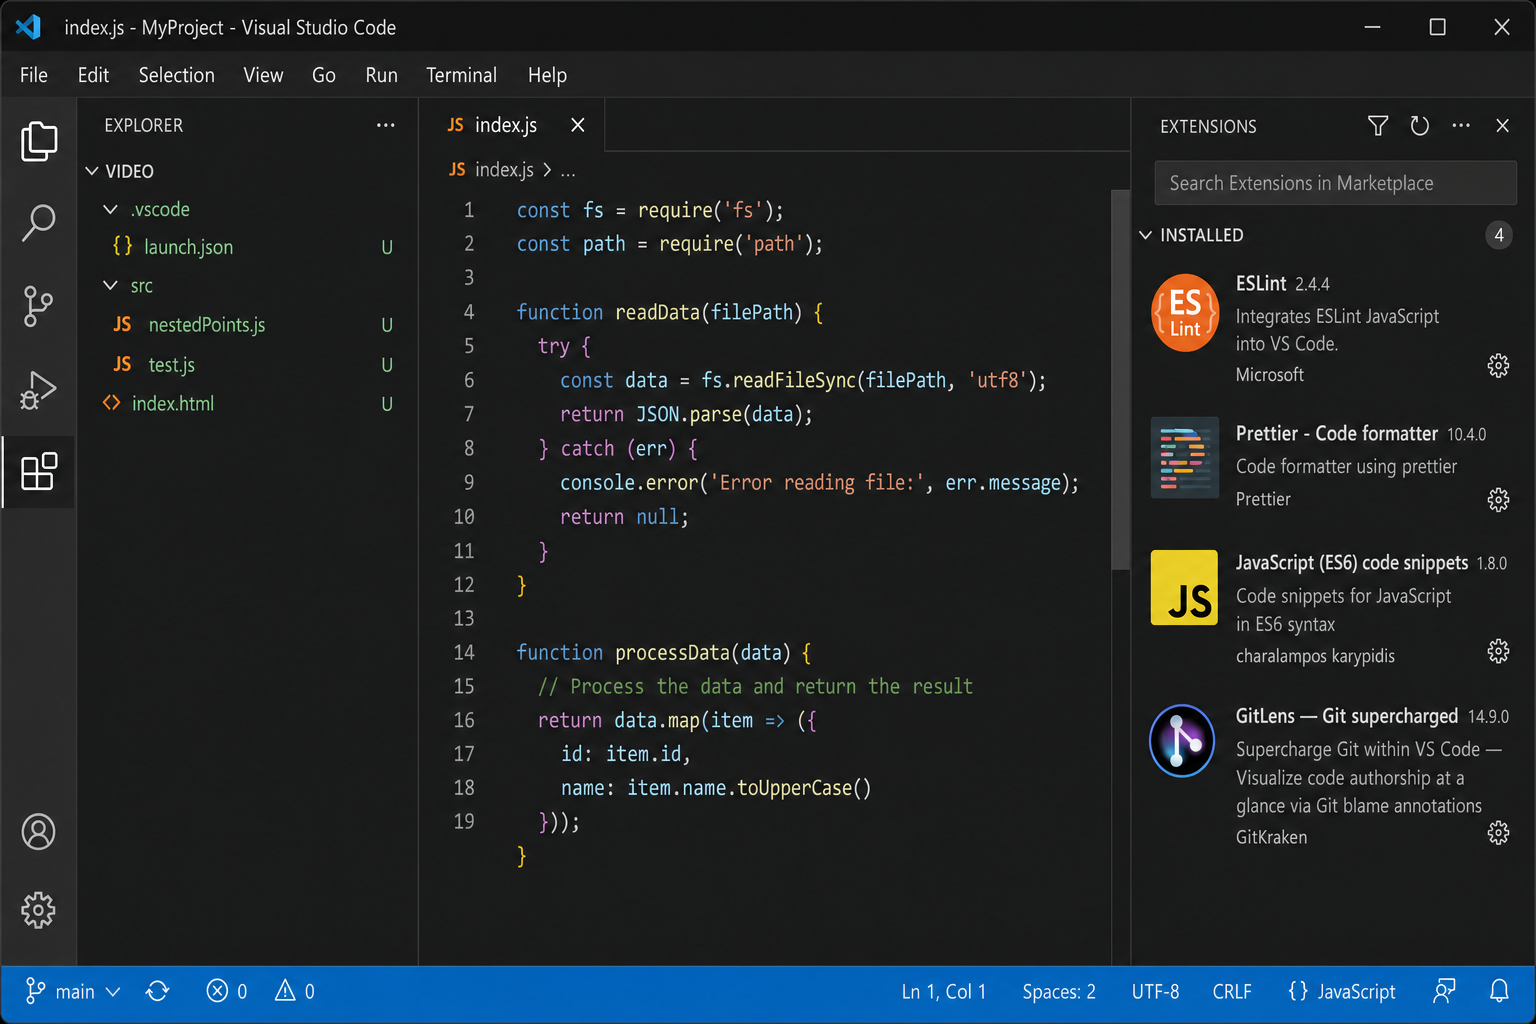Open the File menu

coord(33,75)
